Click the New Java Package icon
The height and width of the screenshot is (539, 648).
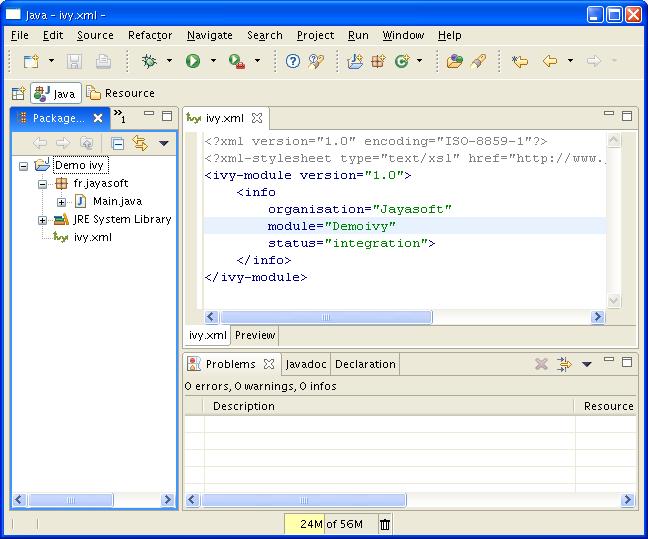point(379,61)
